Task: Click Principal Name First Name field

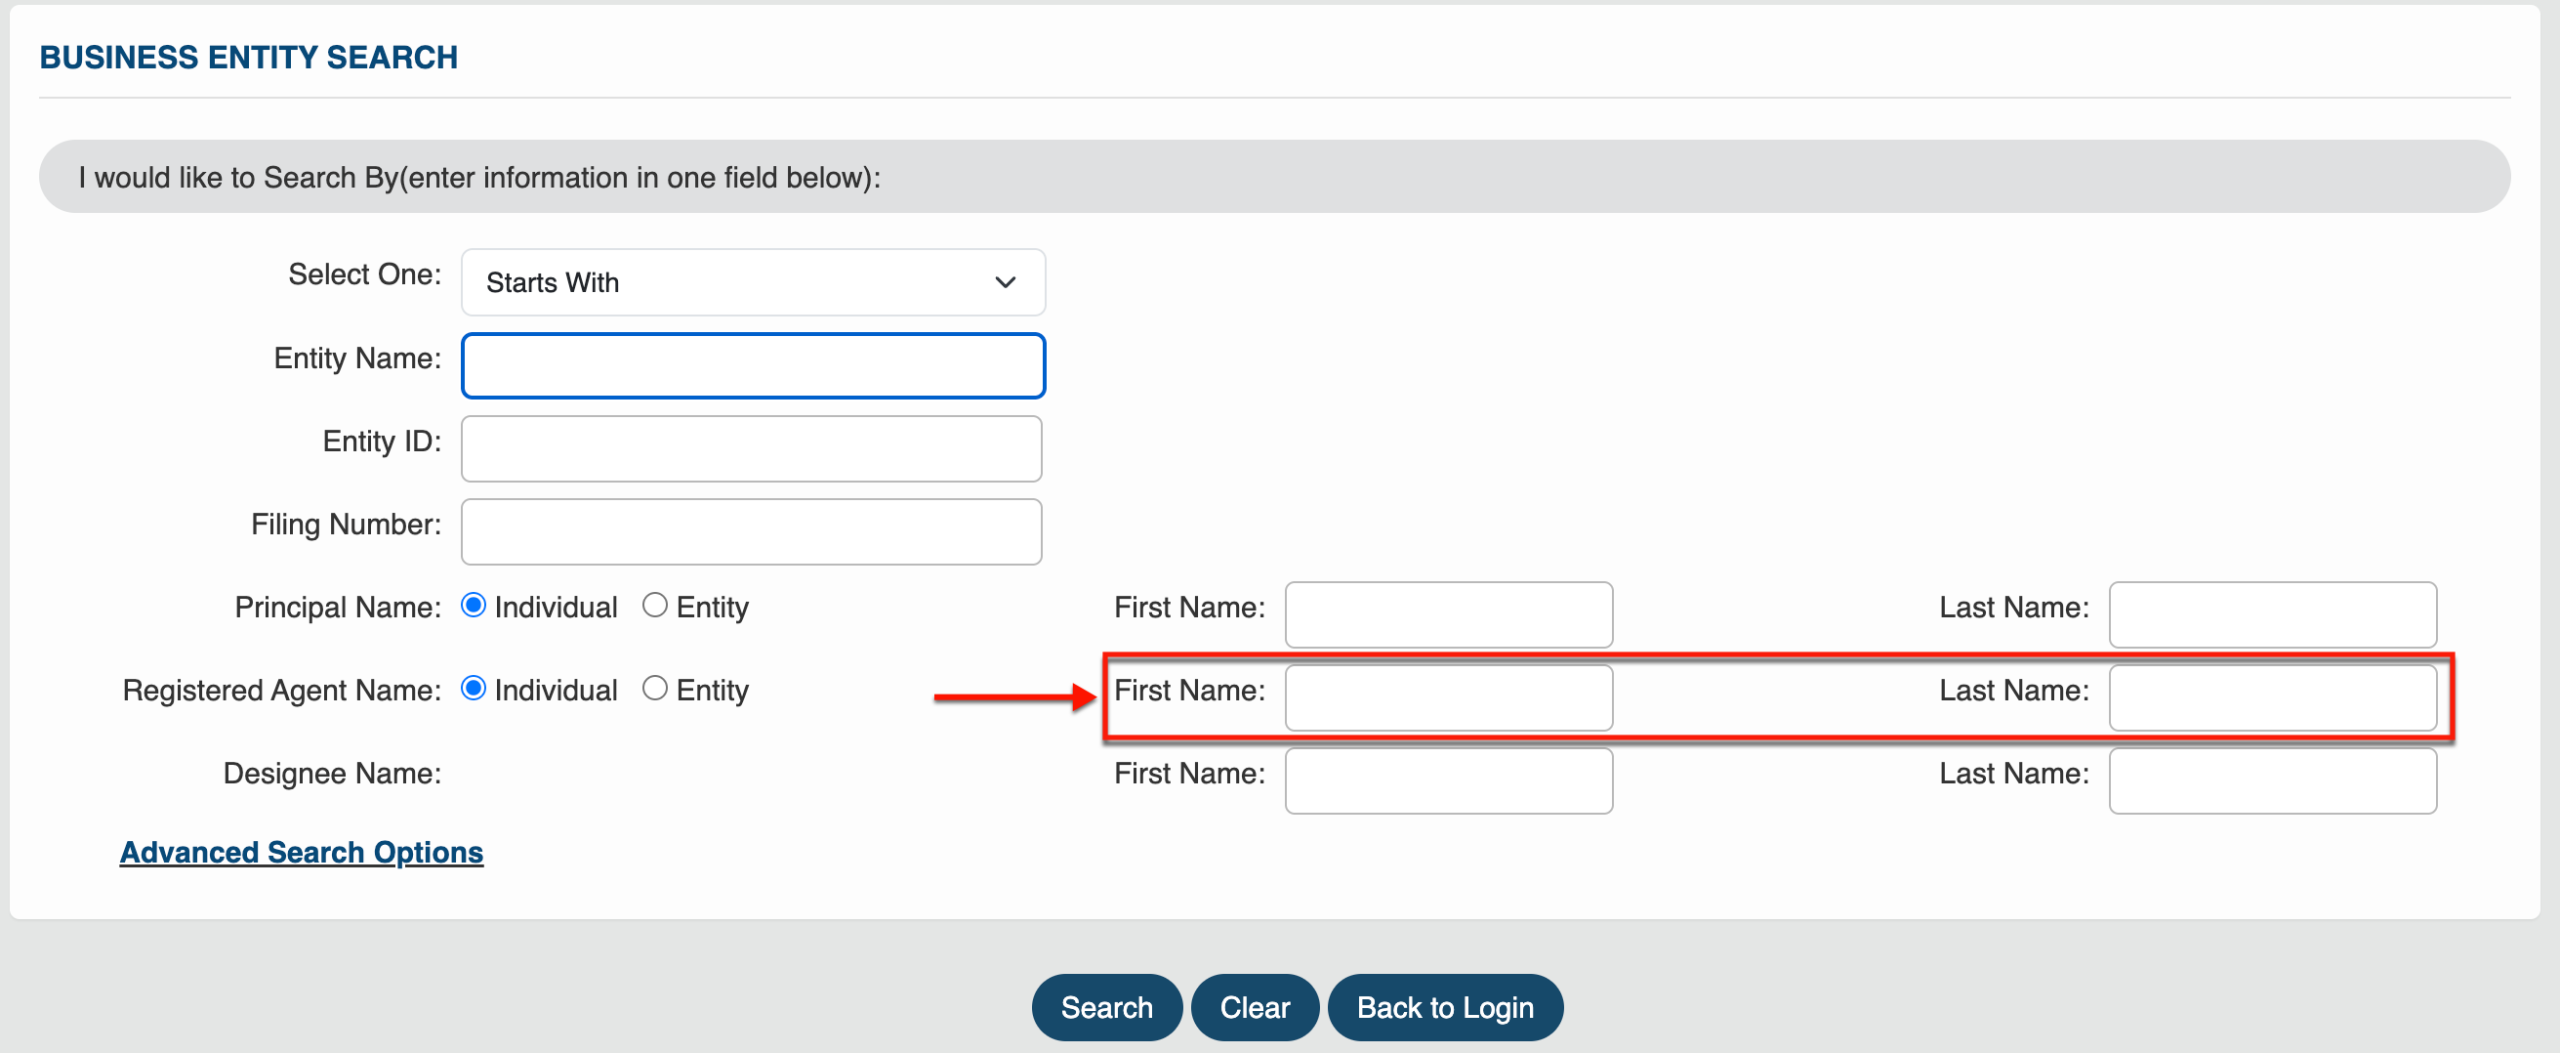Action: tap(1448, 615)
